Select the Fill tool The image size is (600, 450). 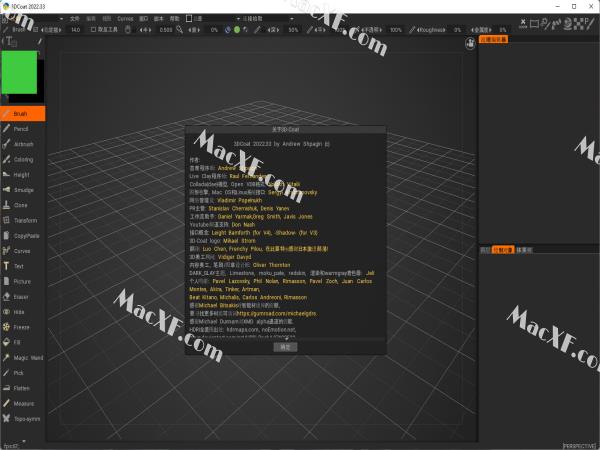[23, 342]
